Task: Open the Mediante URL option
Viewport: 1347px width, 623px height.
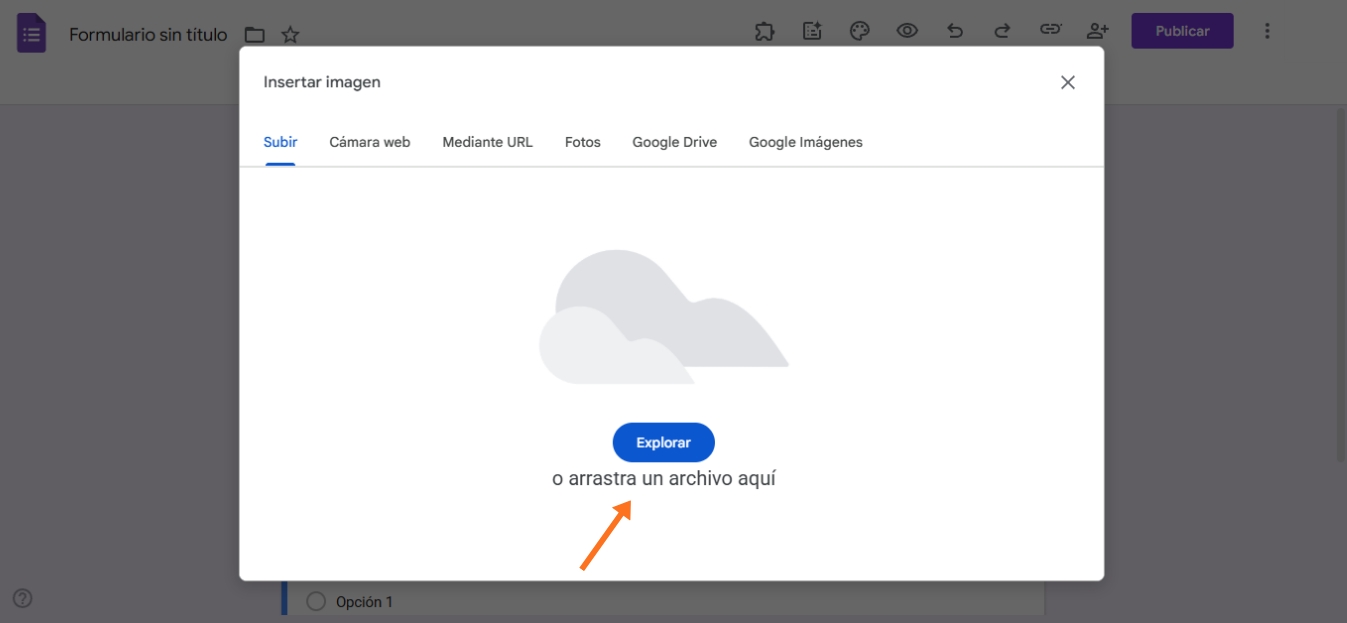Action: coord(487,142)
